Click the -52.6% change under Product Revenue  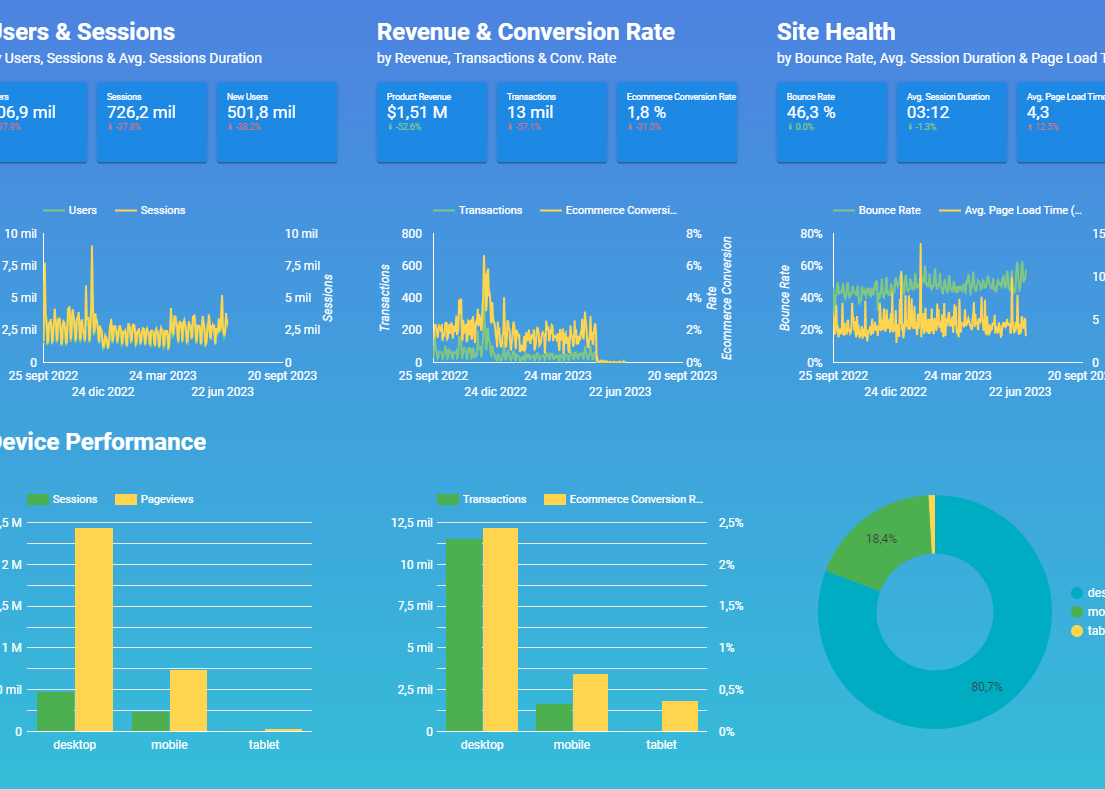click(405, 127)
